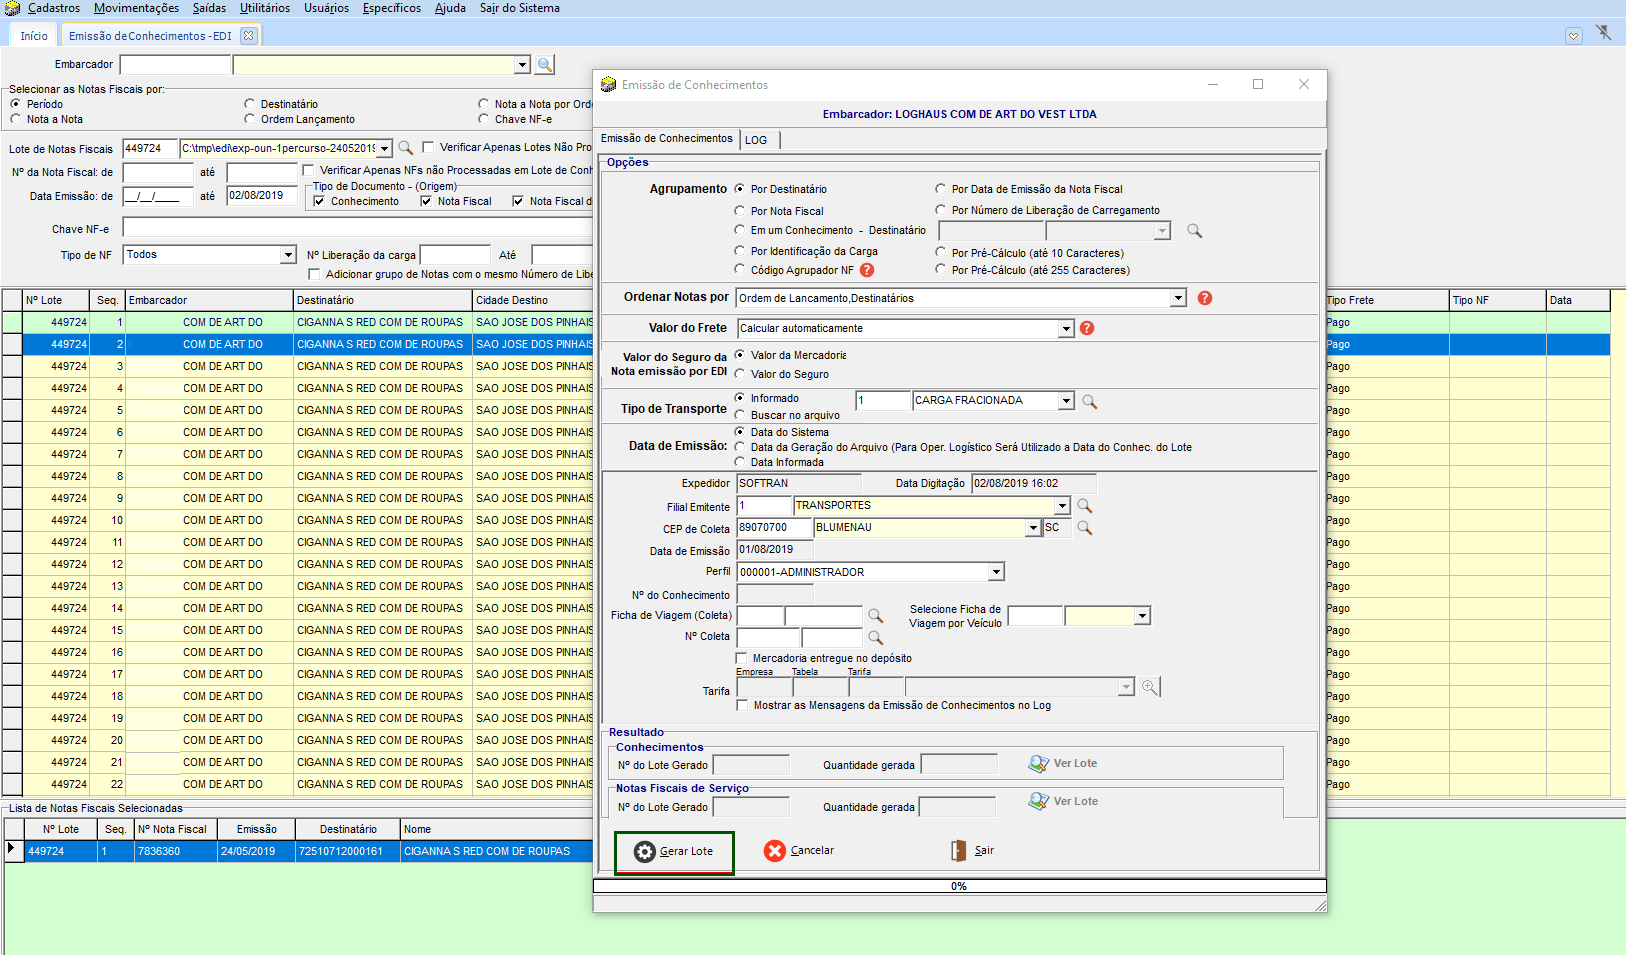Check Mostrar as Mensagens da Emissão no Log
This screenshot has height=955, width=1626.
tap(742, 705)
